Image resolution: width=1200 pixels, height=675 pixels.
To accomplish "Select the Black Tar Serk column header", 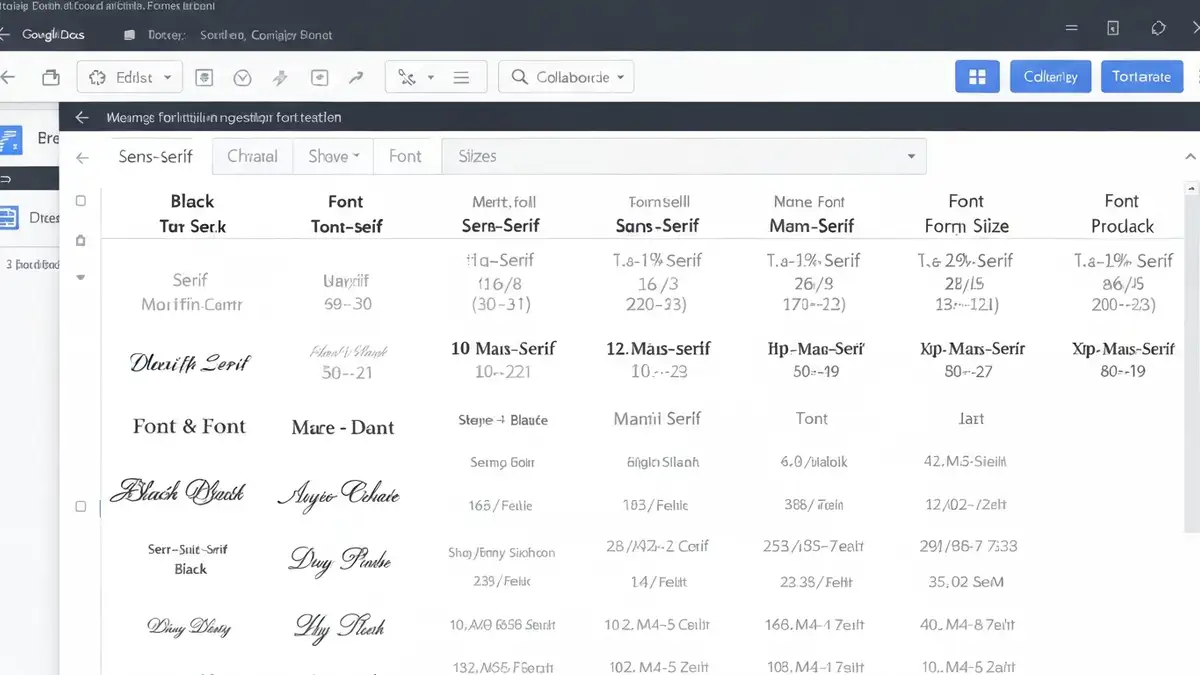I will (192, 214).
